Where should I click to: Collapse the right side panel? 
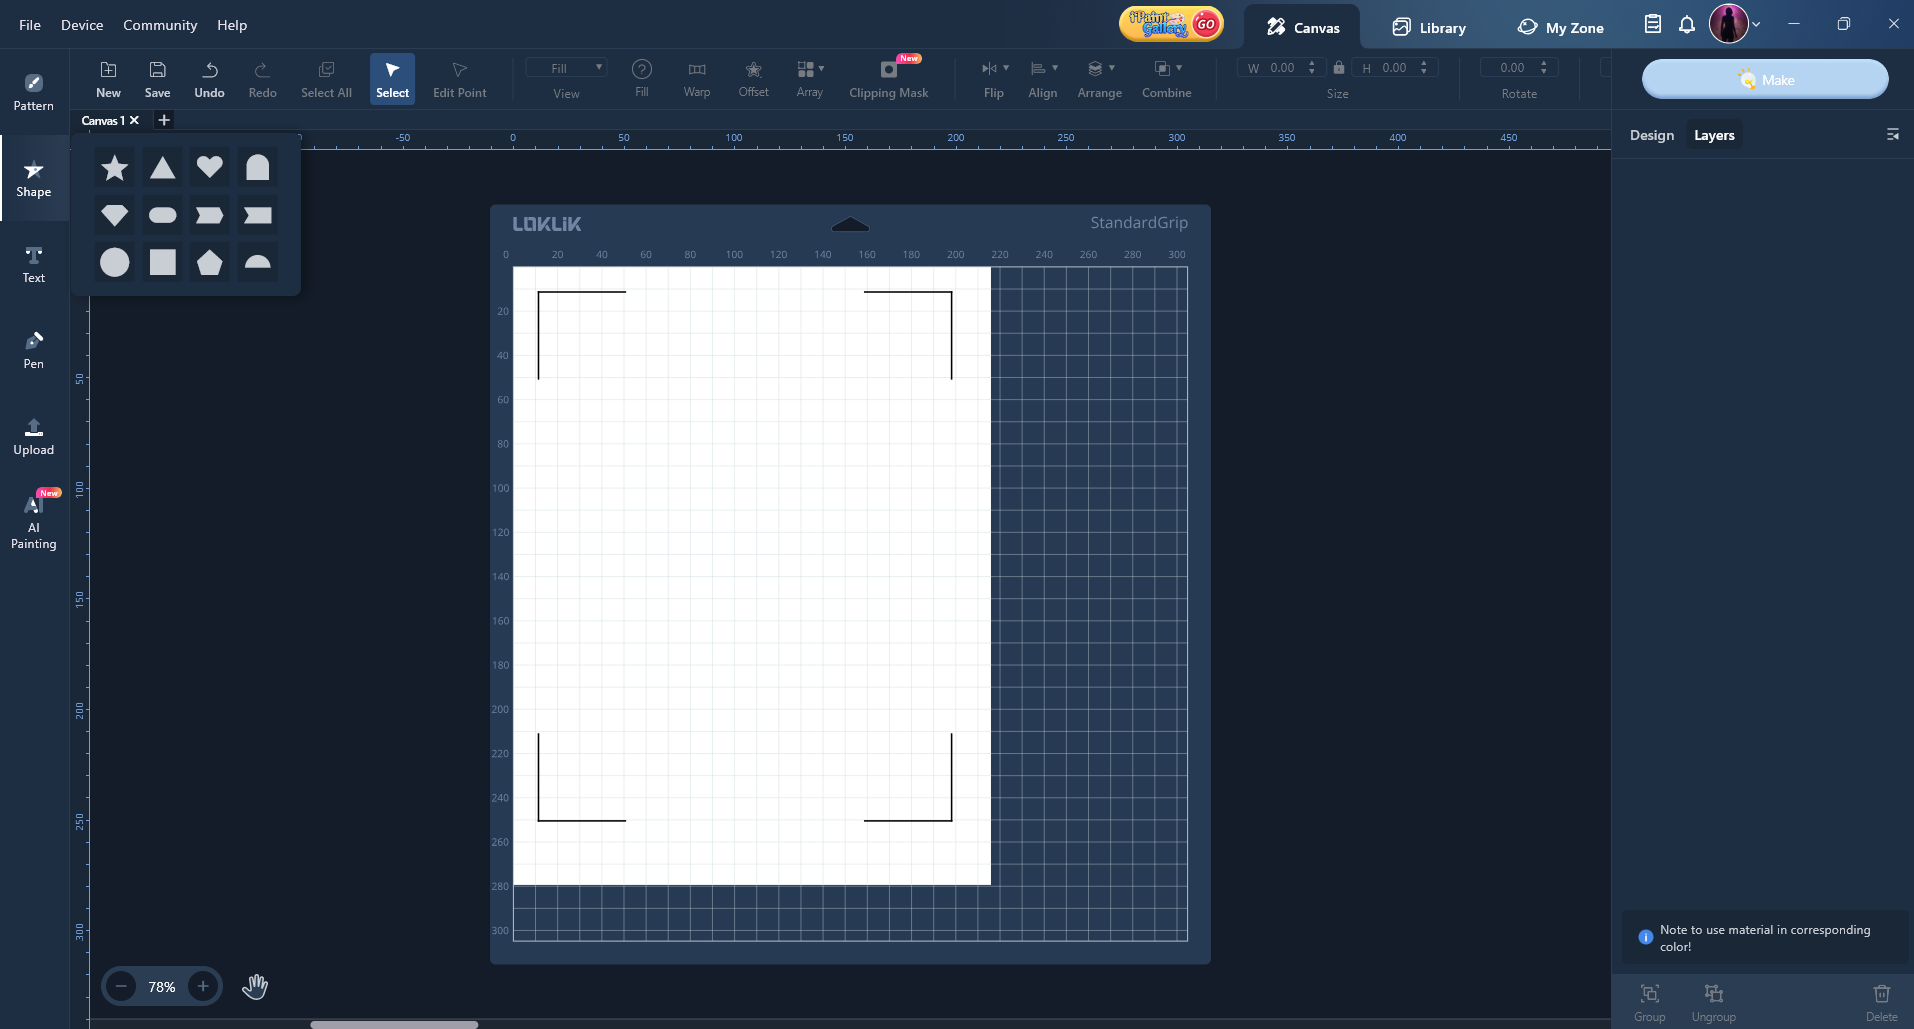pos(1892,135)
